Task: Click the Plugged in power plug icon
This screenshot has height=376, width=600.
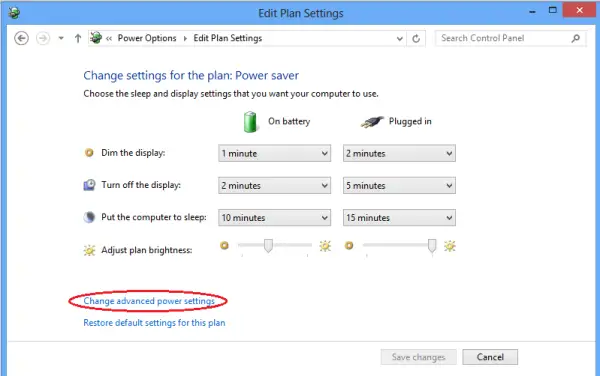Action: 372,122
